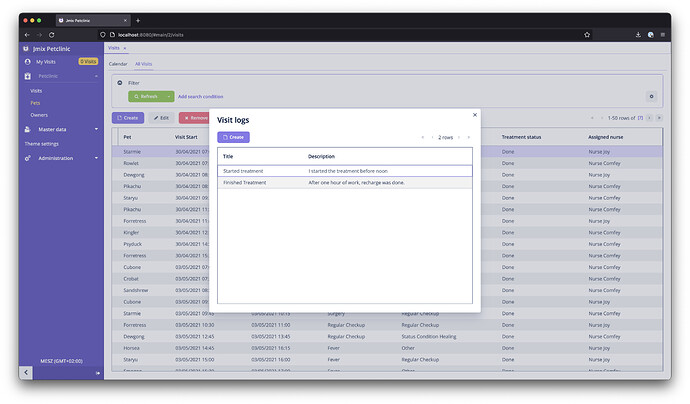
Task: Open the browser downloads icon
Action: (638, 35)
